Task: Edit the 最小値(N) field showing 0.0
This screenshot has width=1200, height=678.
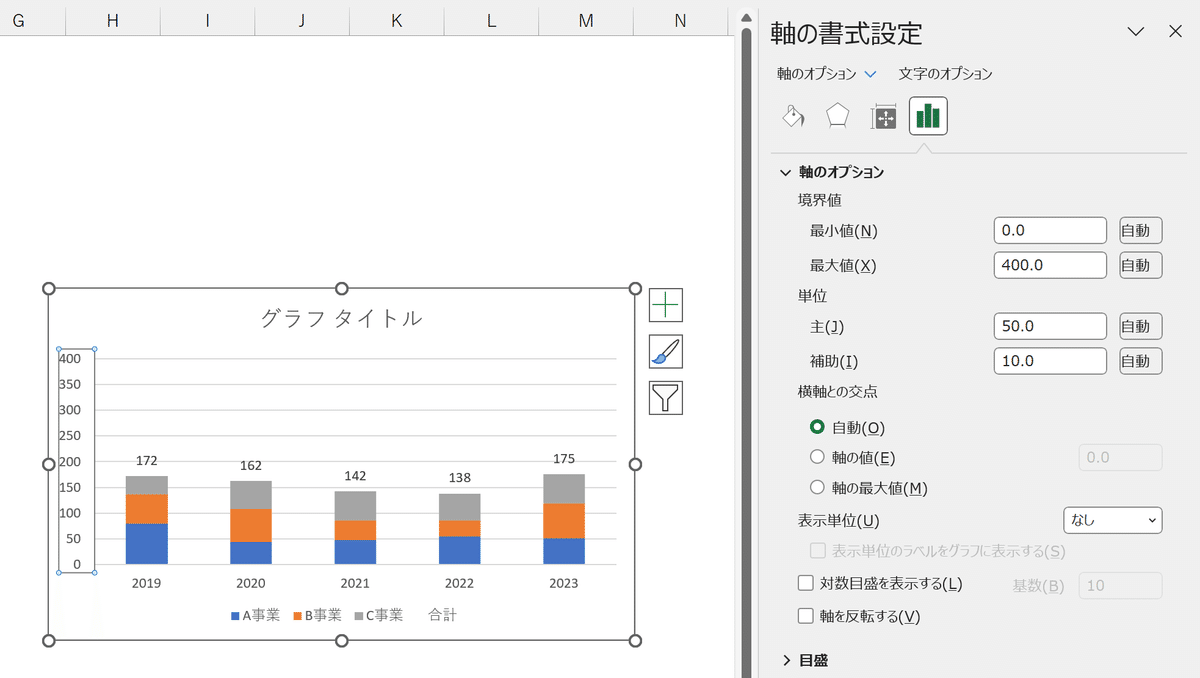Action: 1050,231
